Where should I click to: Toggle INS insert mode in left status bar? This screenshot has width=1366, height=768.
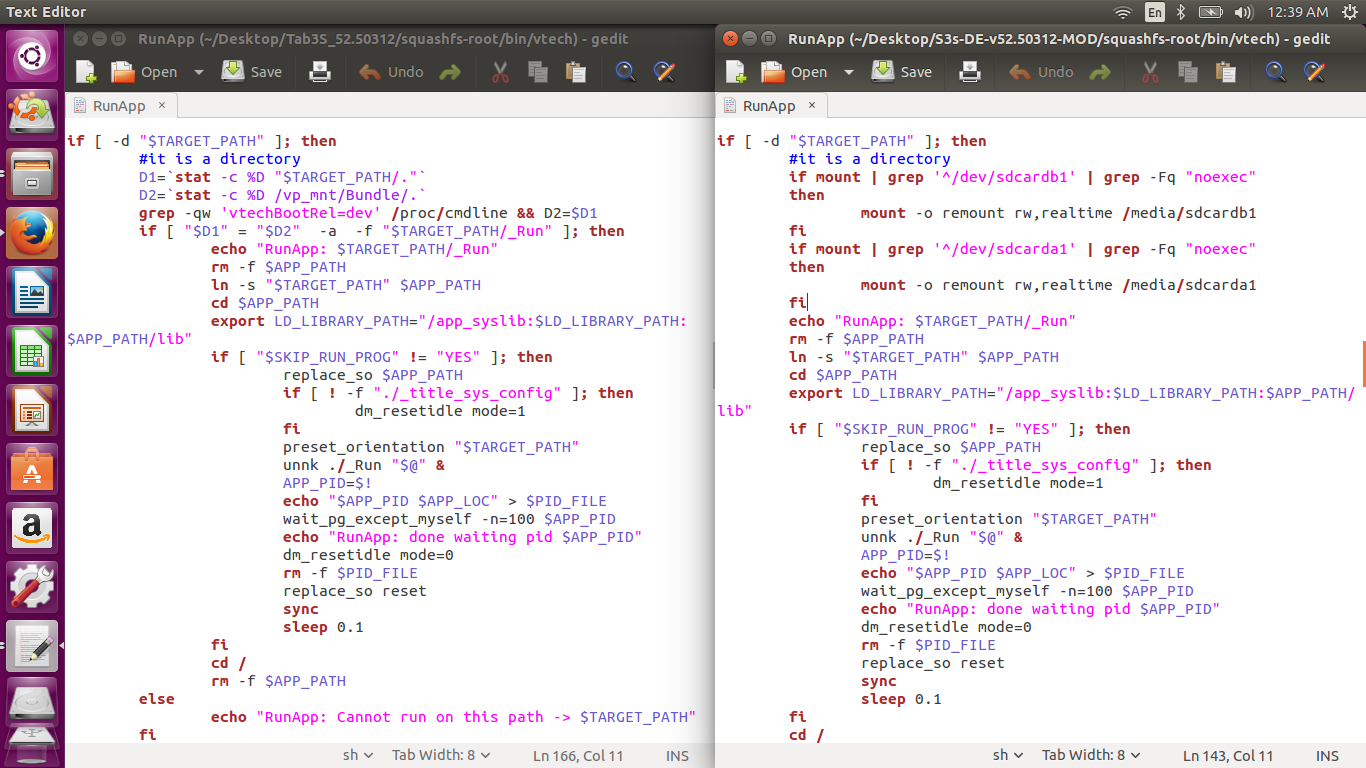pyautogui.click(x=677, y=756)
